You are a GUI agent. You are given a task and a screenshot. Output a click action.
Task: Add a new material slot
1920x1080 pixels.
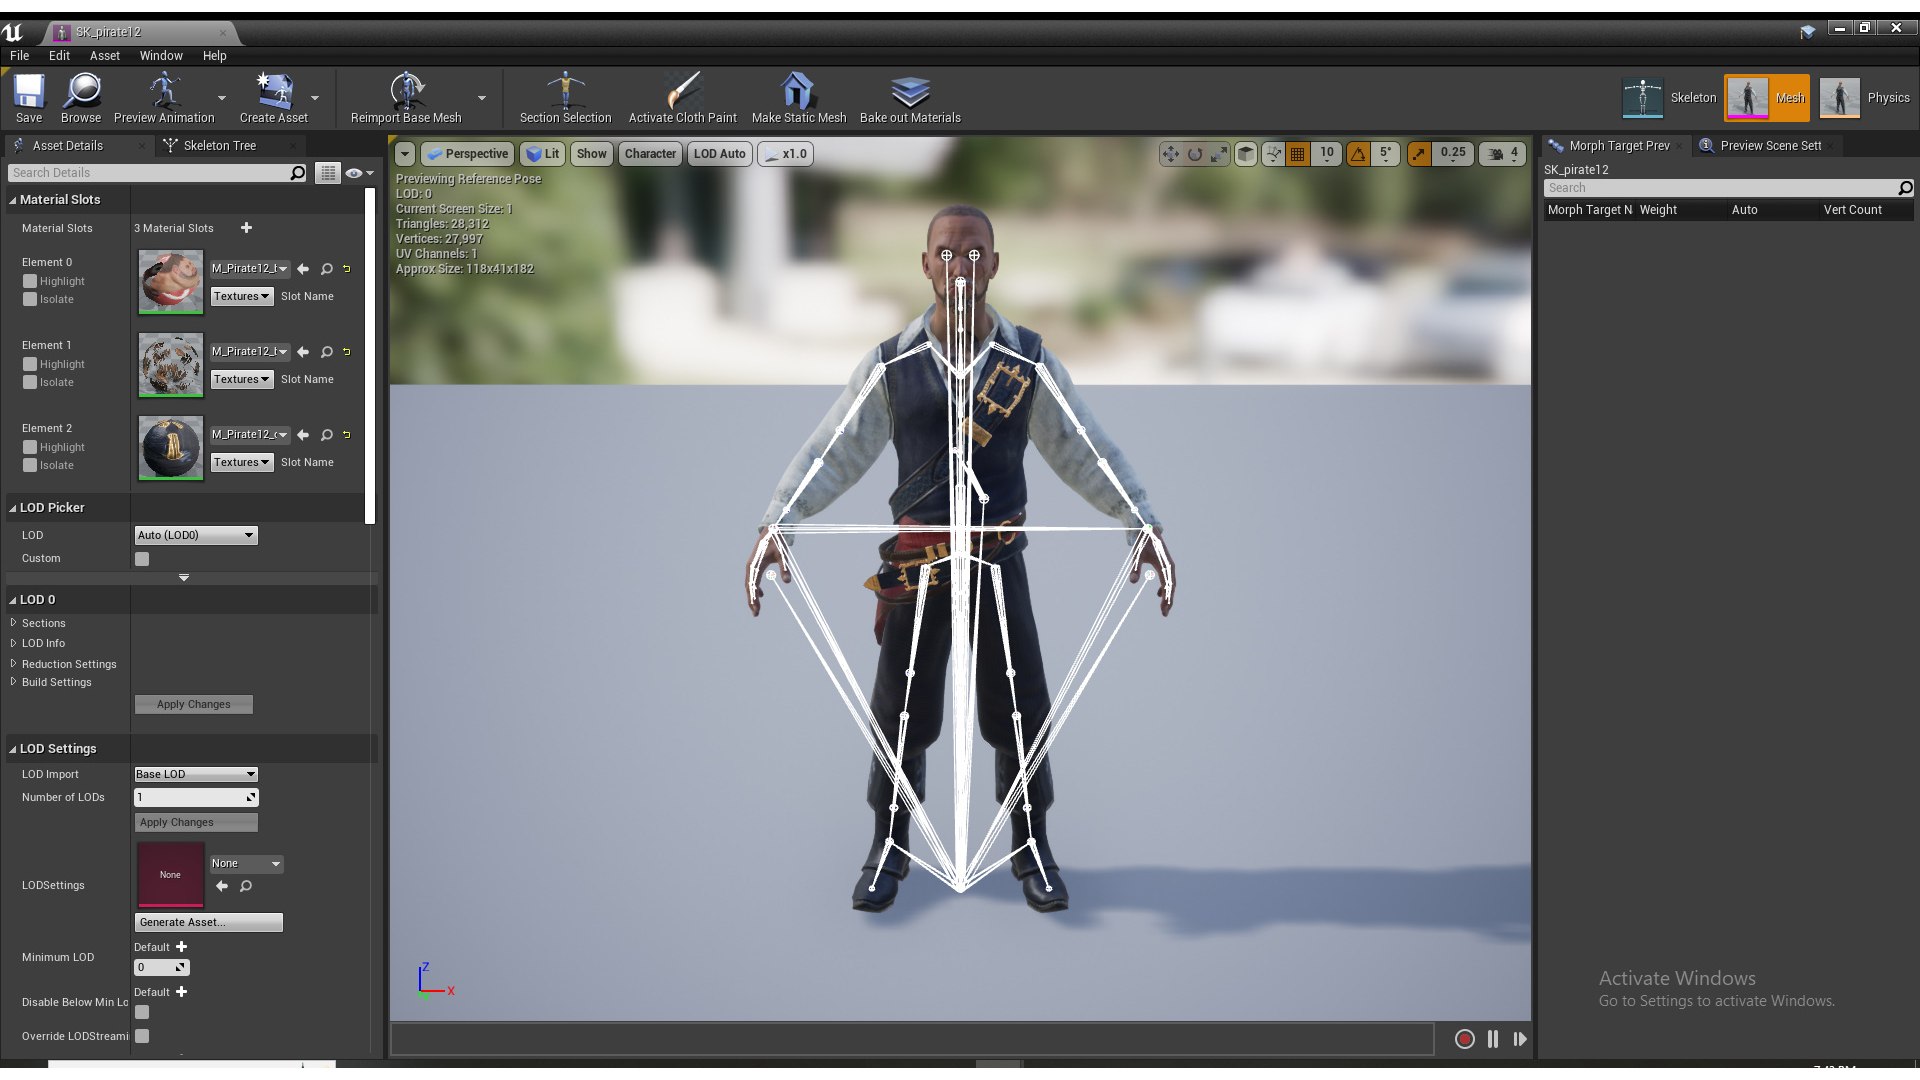coord(246,228)
